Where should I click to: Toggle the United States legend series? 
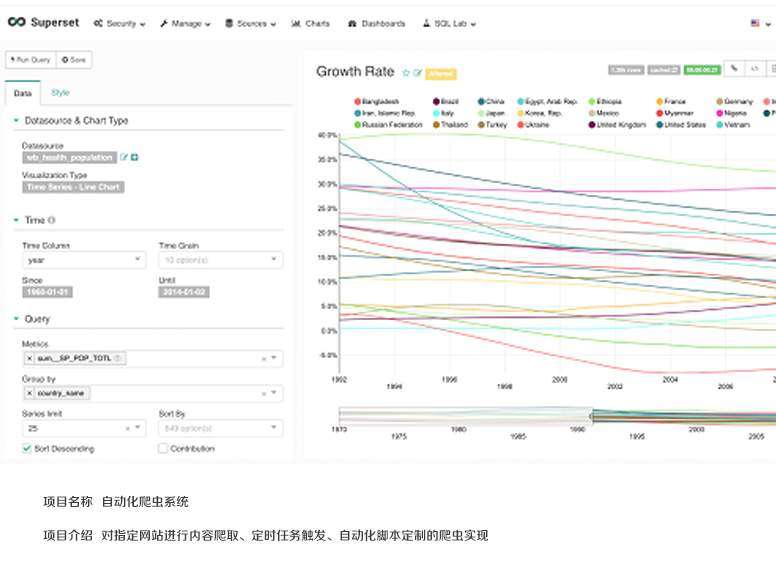coord(681,125)
